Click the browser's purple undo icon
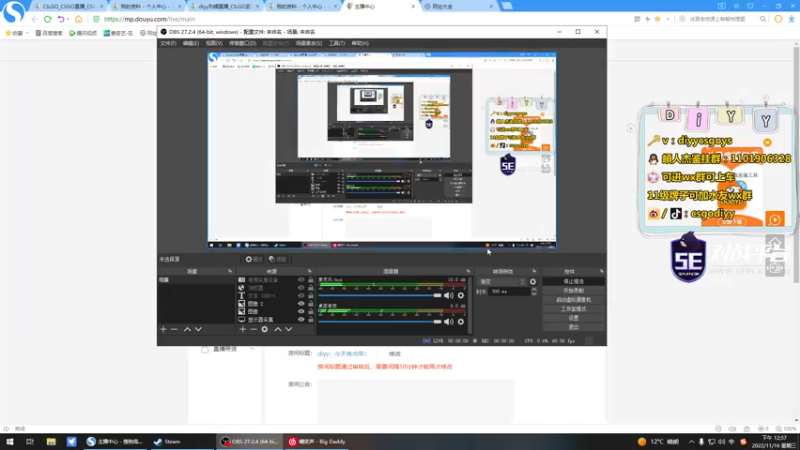 [61, 19]
